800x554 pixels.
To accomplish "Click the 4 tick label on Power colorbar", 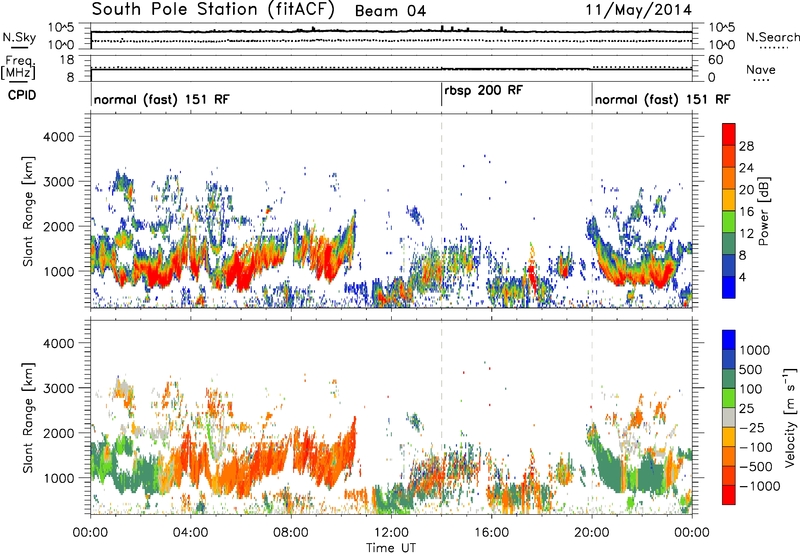I will [742, 277].
